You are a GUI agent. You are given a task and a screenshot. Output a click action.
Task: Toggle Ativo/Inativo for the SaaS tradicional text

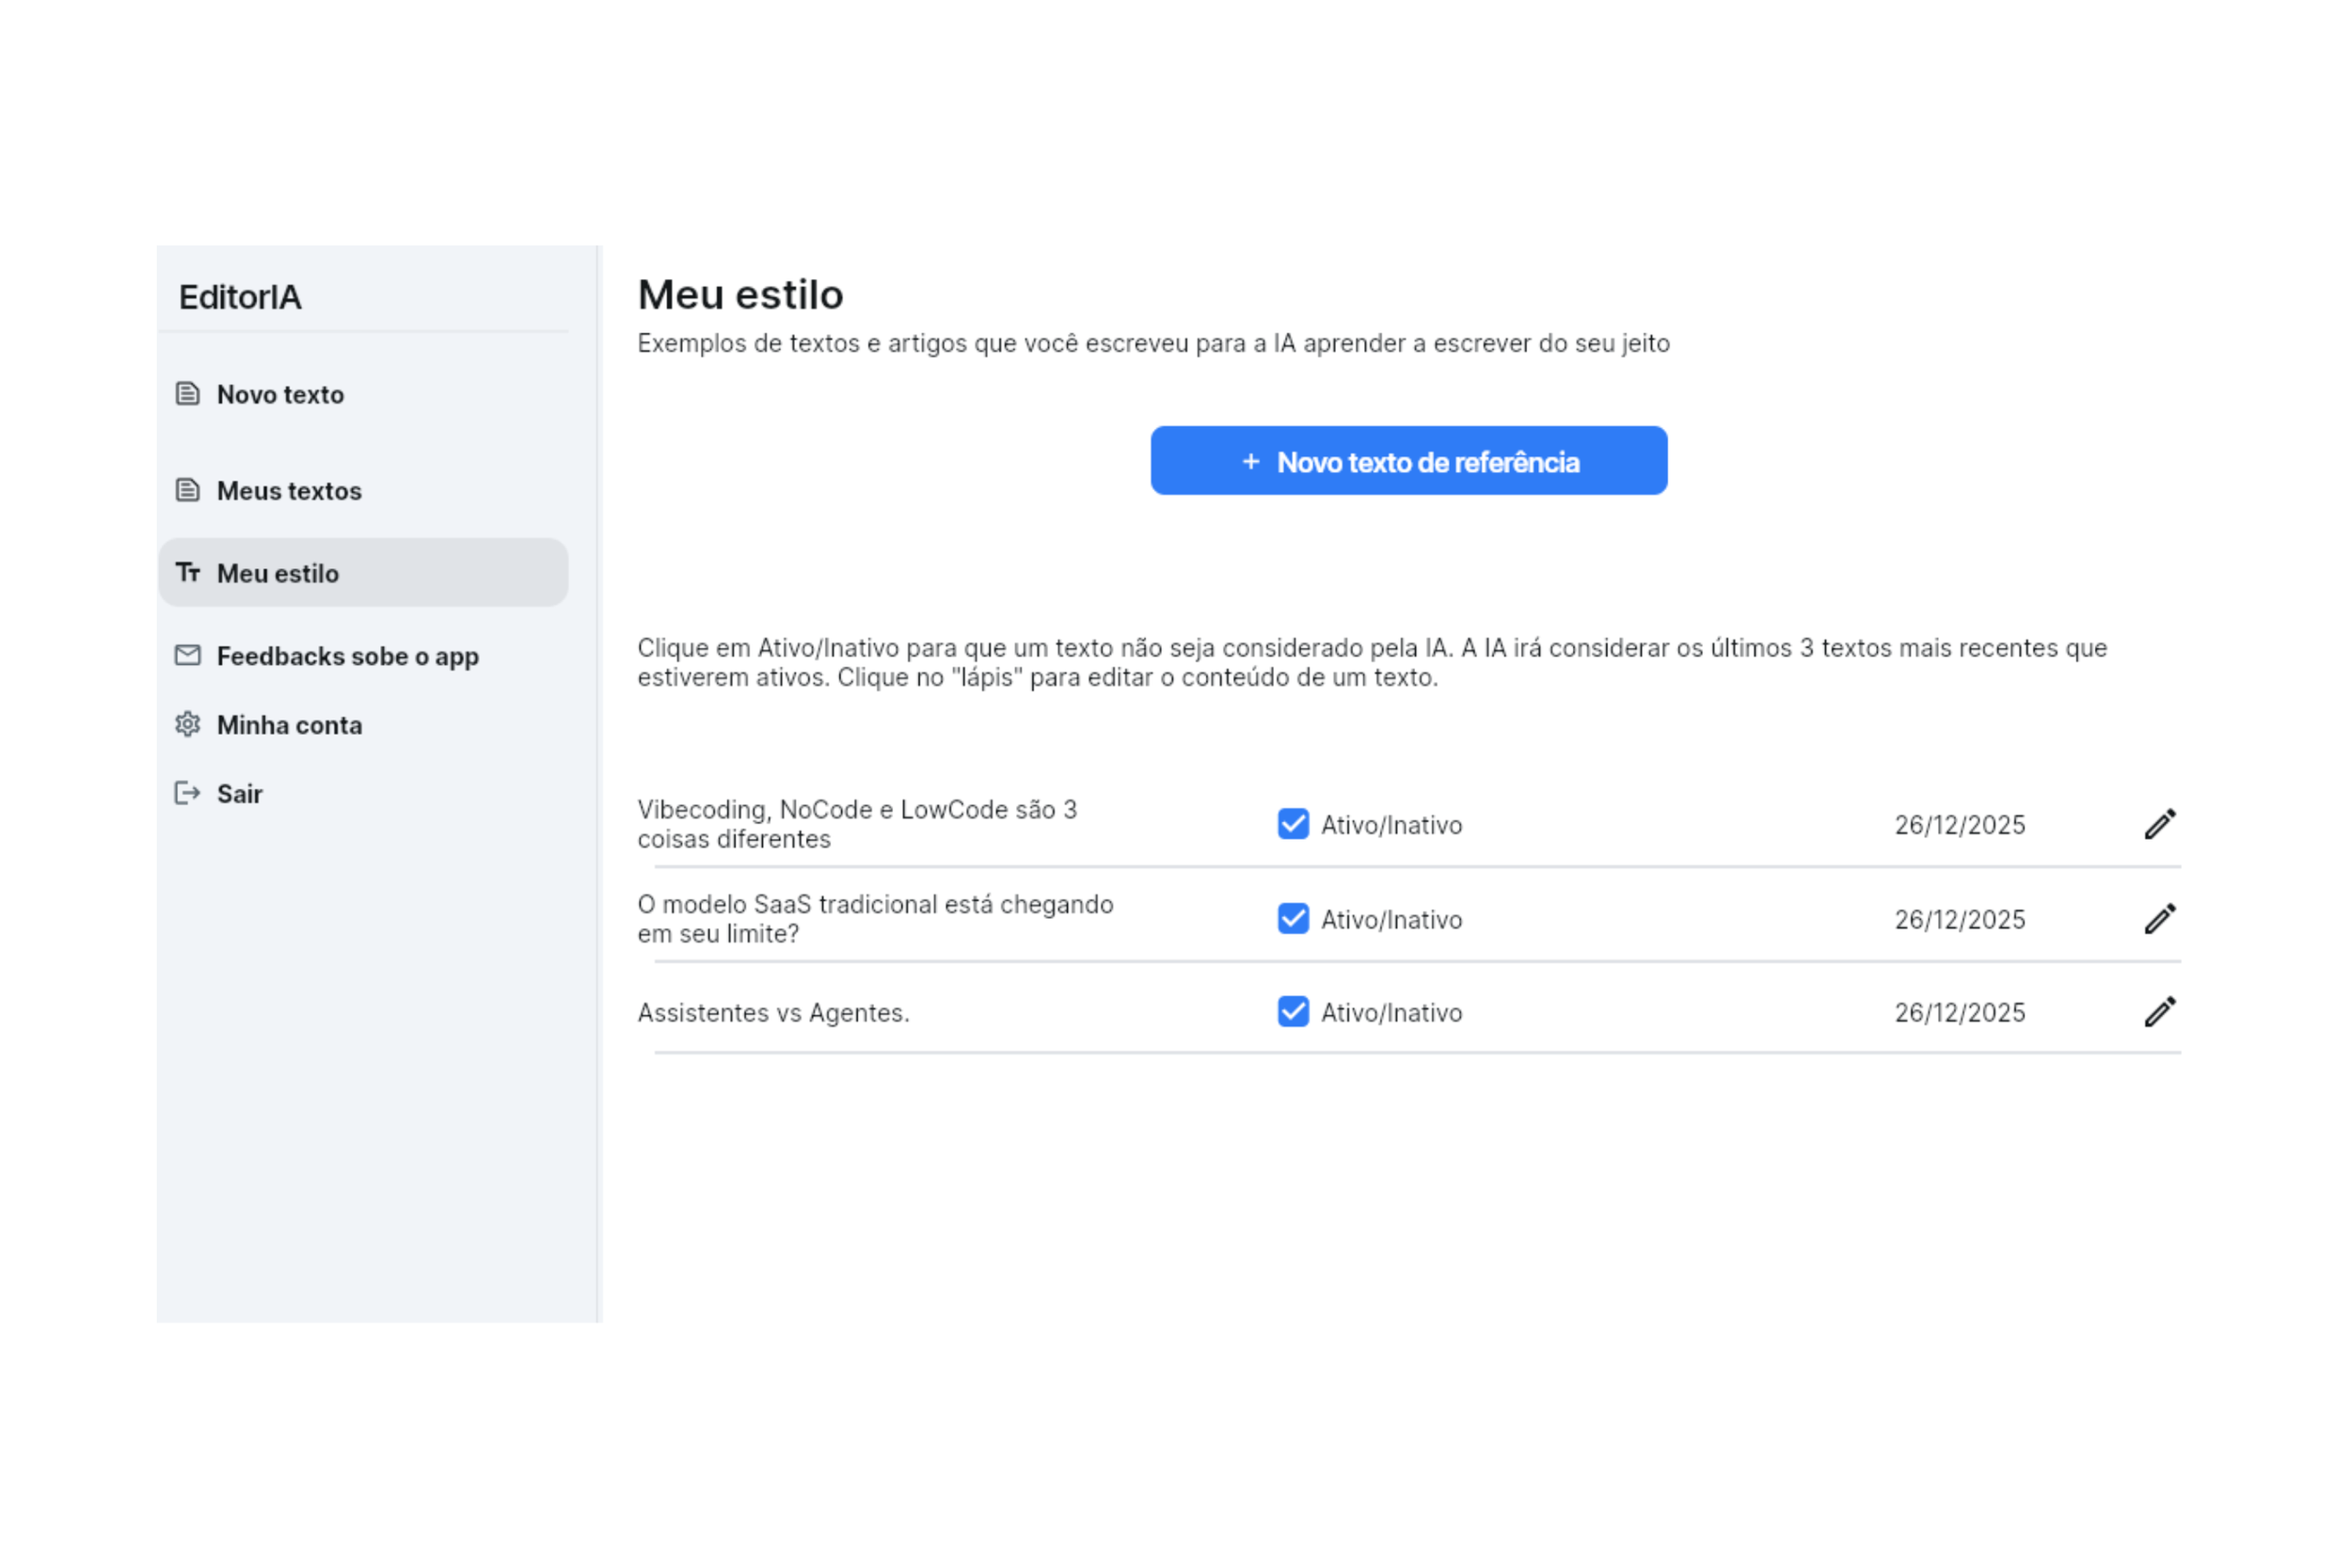click(x=1293, y=919)
